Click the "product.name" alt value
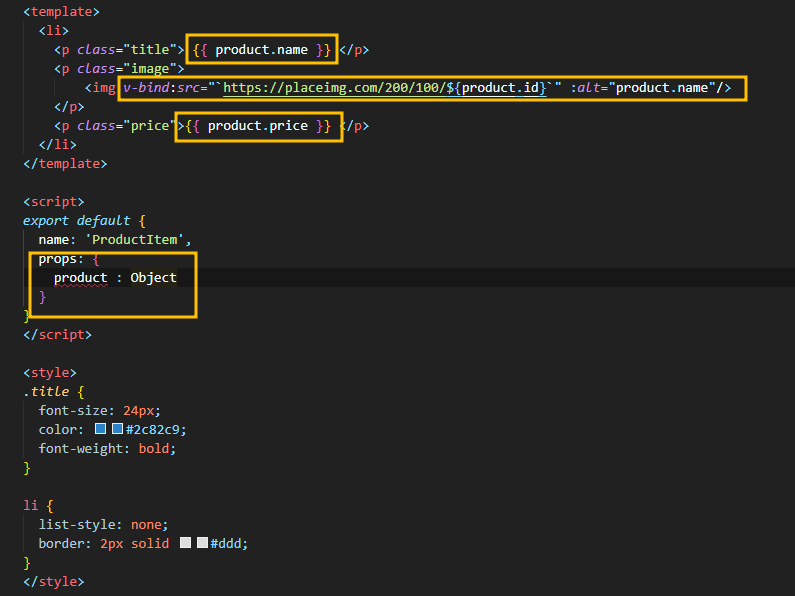 662,88
